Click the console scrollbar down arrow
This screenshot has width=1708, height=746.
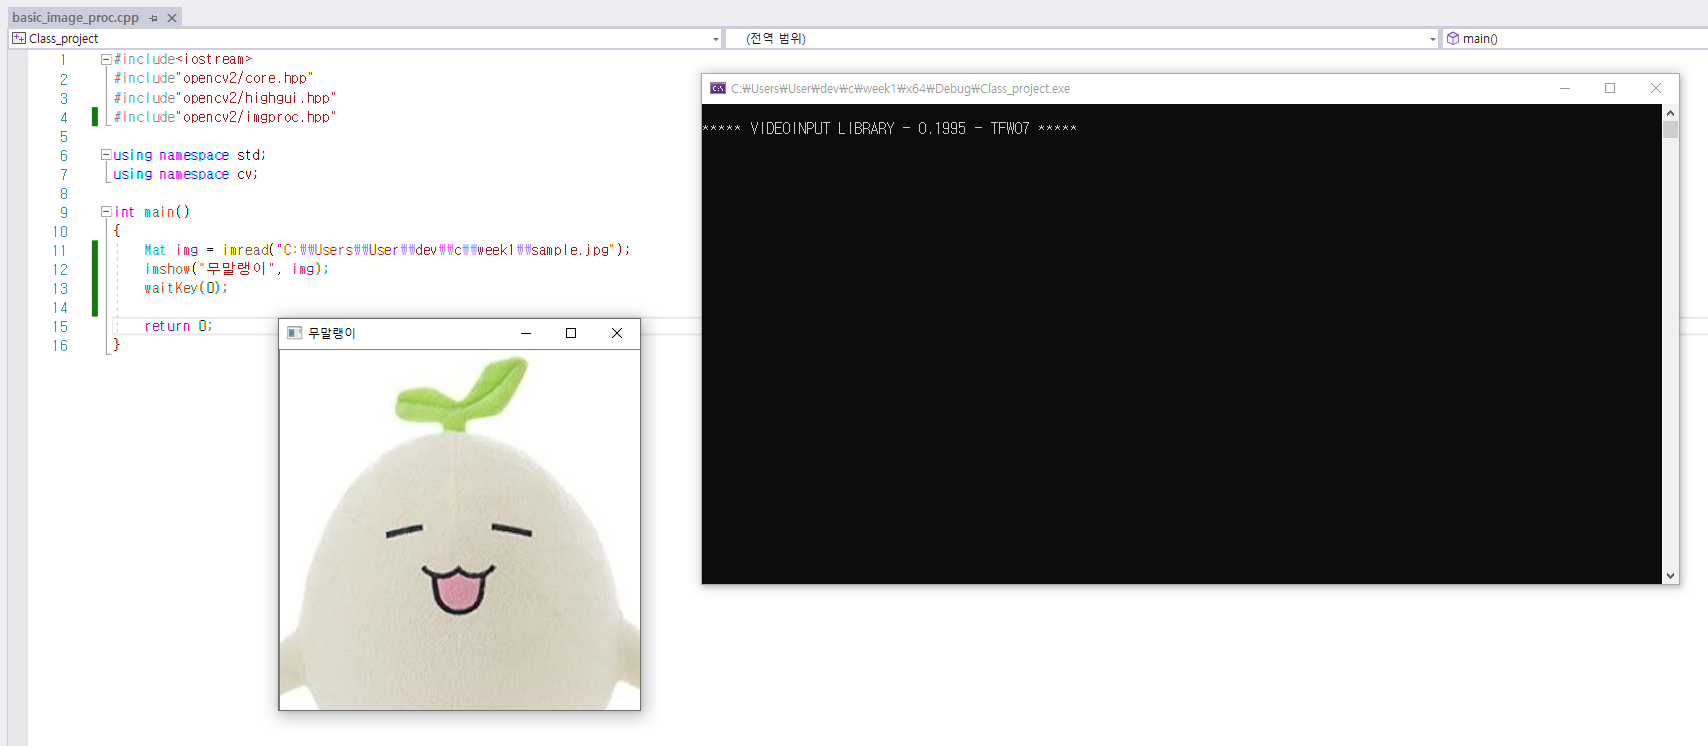pyautogui.click(x=1670, y=576)
